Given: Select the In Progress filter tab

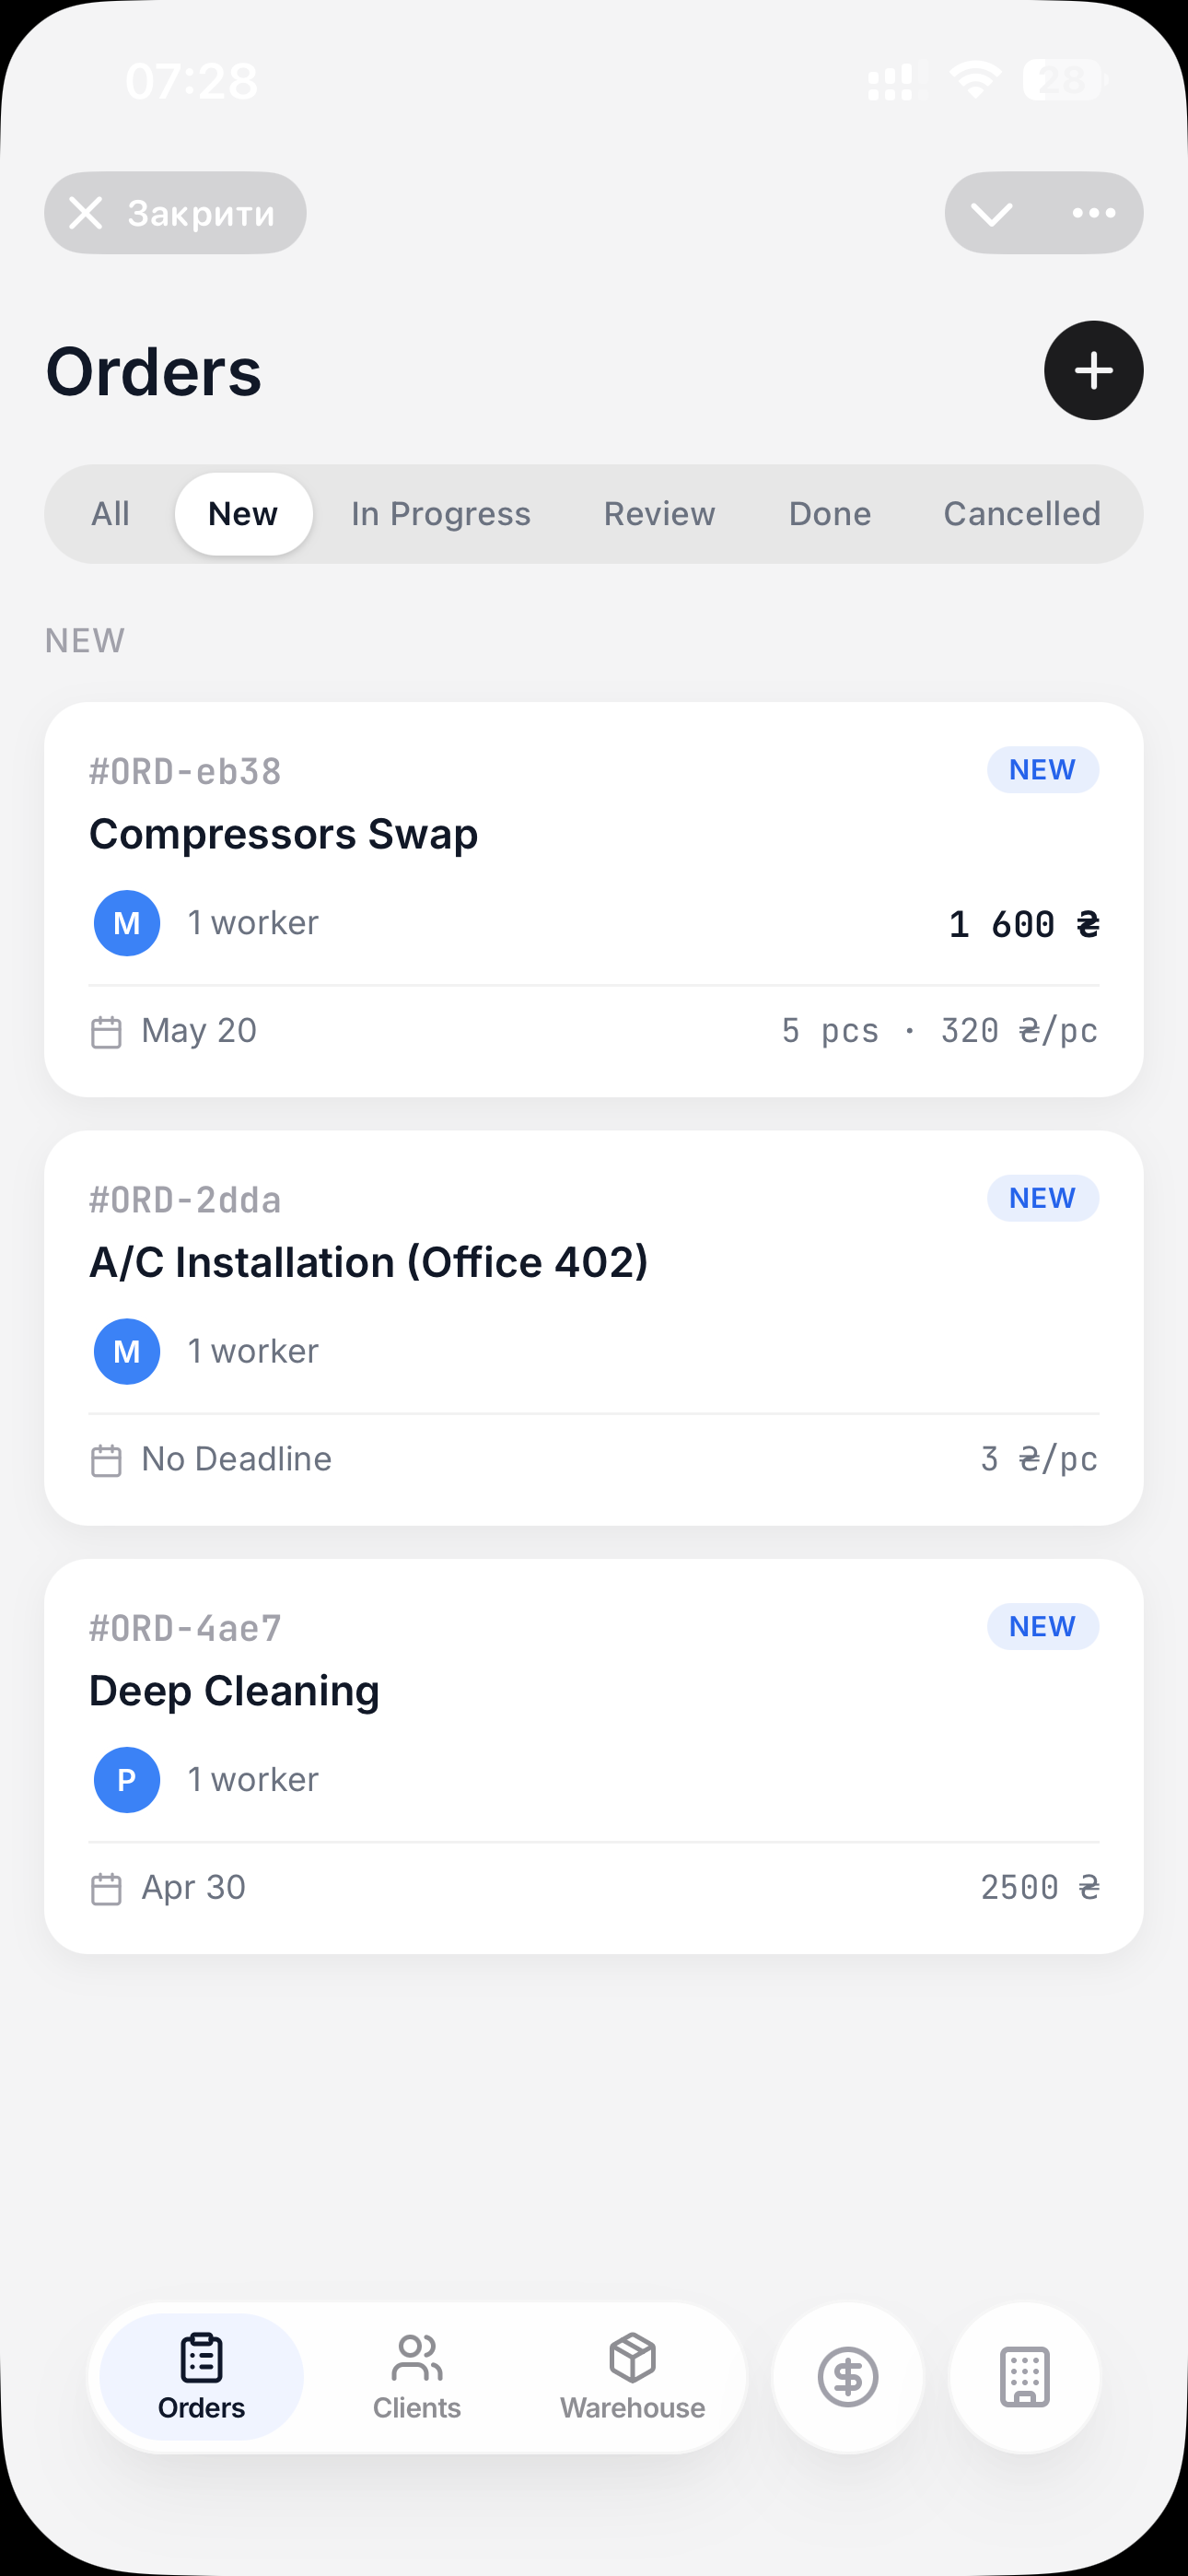Looking at the screenshot, I should pos(440,514).
